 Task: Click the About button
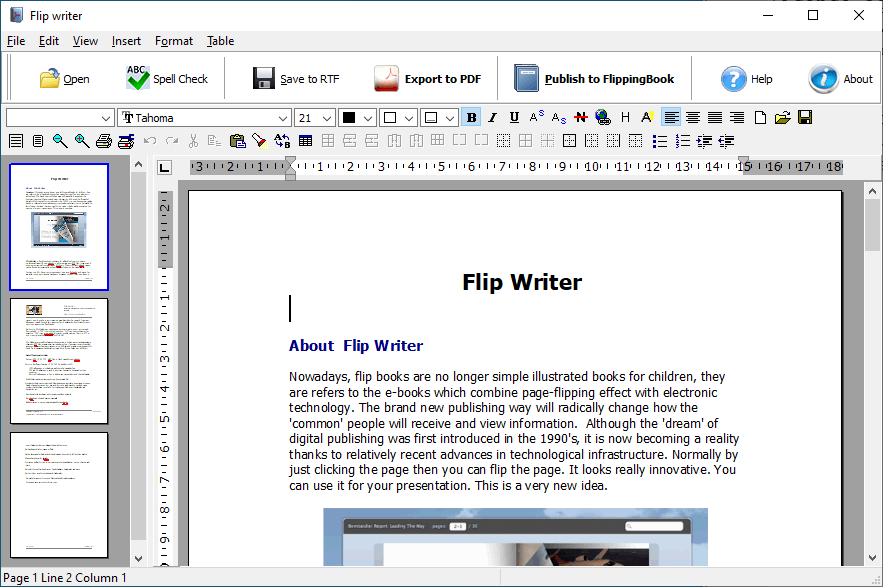tap(840, 79)
